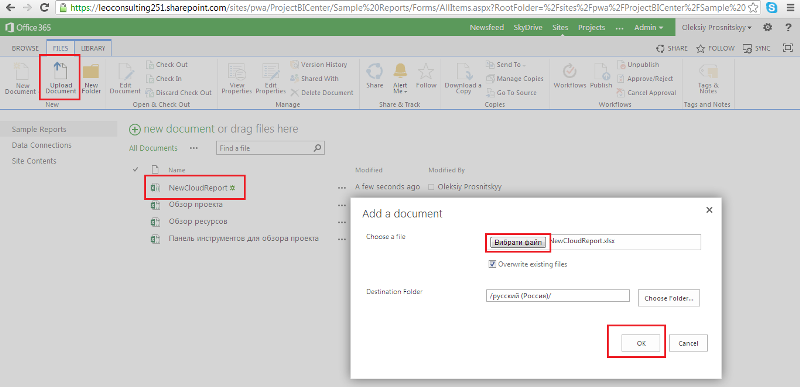
Task: Toggle the Overwrite existing files checkbox
Action: coord(492,264)
